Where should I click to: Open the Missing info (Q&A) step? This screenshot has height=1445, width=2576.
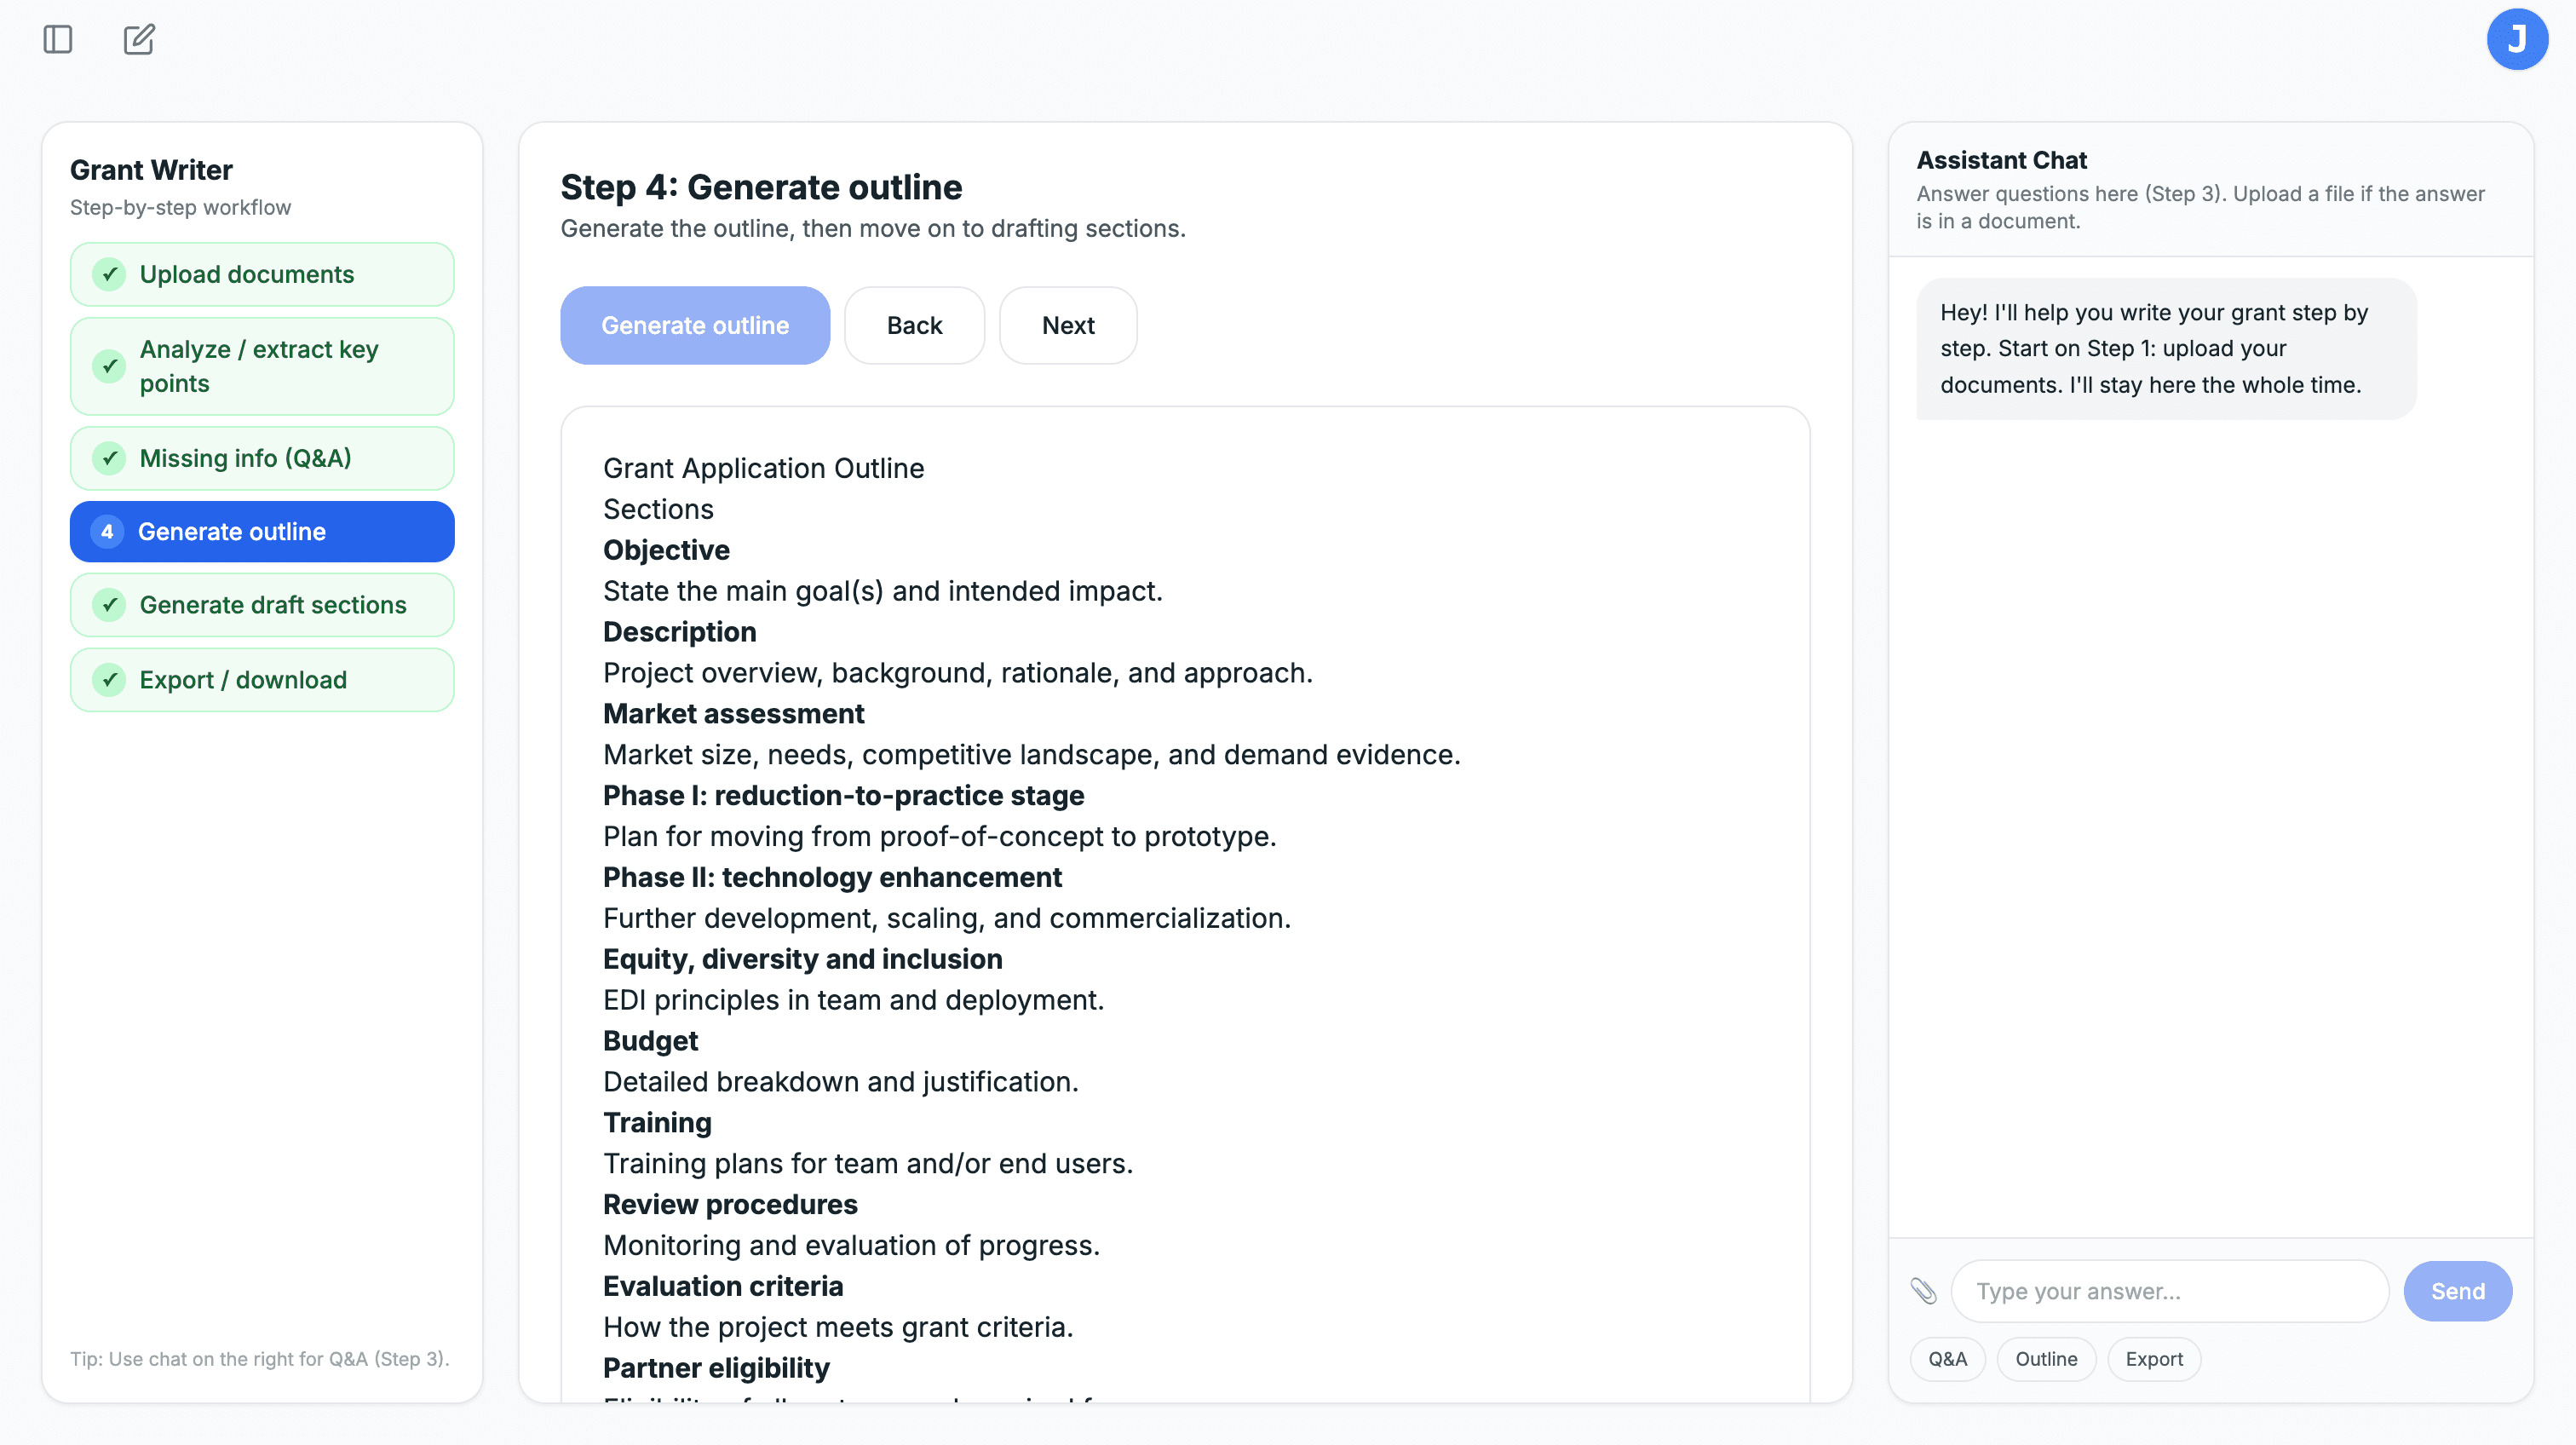[x=246, y=458]
